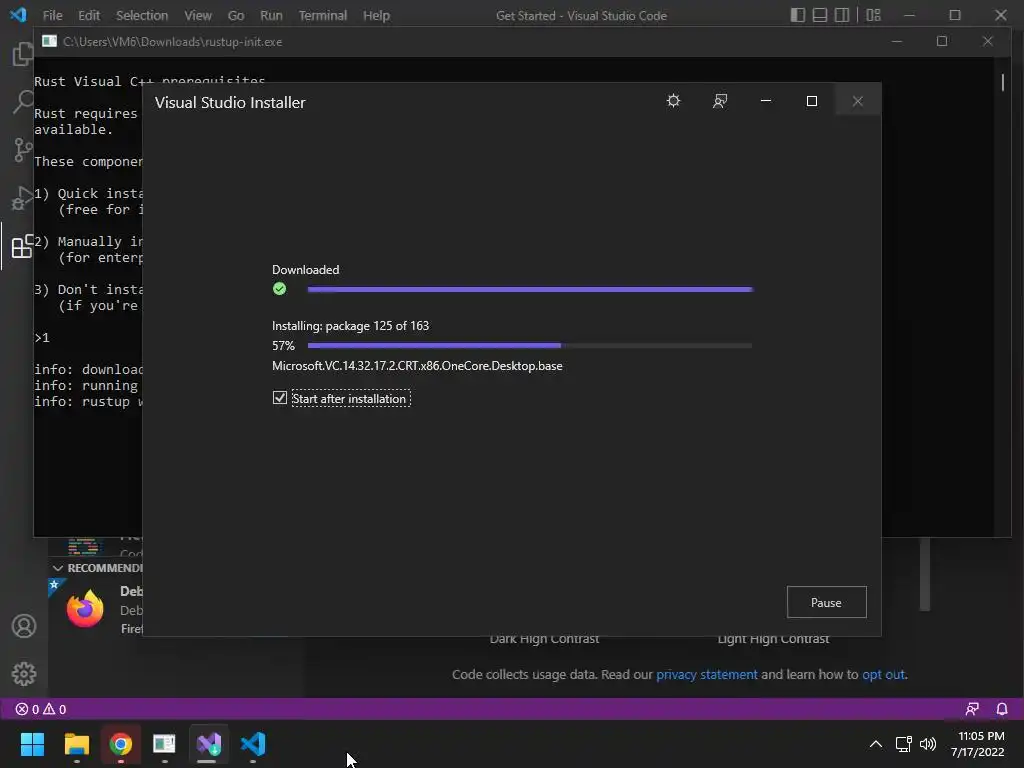The height and width of the screenshot is (768, 1024).
Task: Open the Accounts icon in VS Code
Action: tap(24, 626)
